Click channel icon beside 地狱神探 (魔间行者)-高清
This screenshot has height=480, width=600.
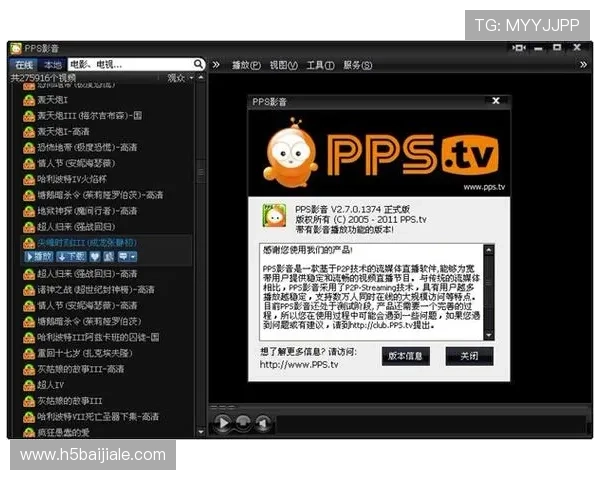[x=29, y=211]
